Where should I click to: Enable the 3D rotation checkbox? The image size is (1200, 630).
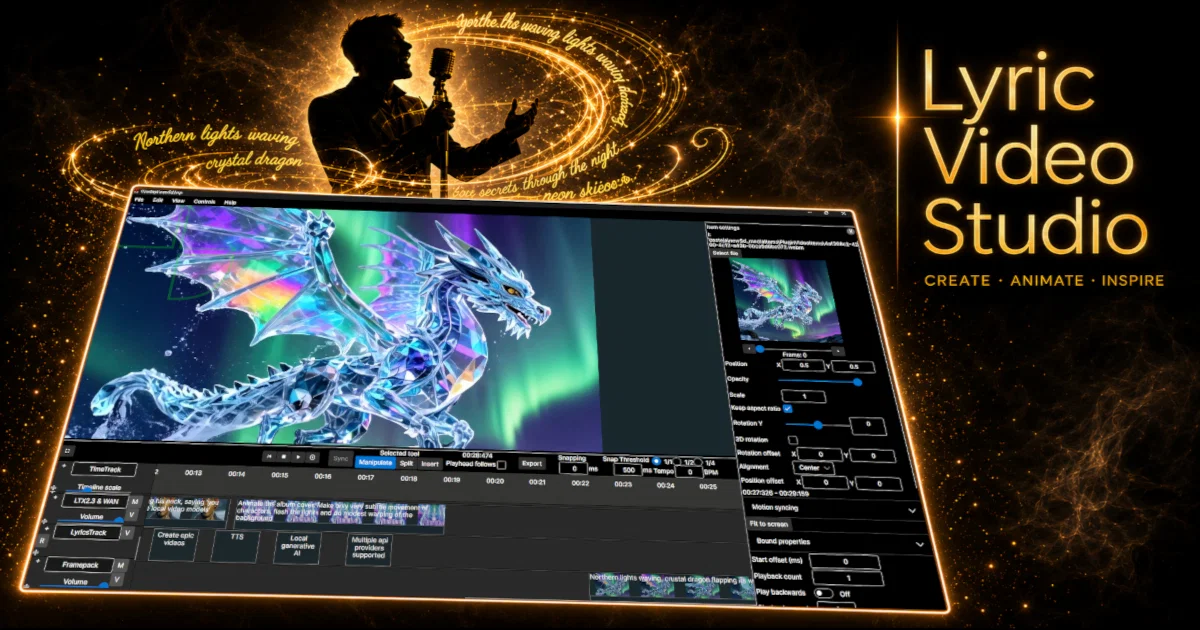point(793,440)
